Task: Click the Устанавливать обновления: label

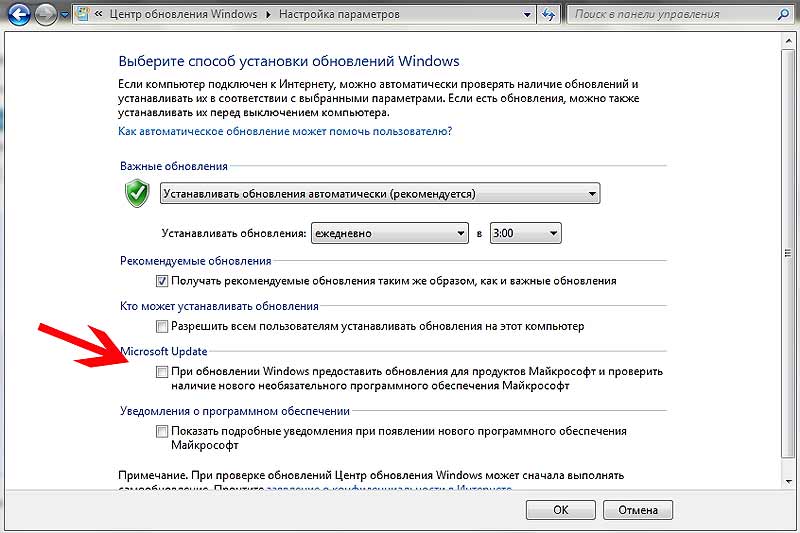Action: coord(234,234)
